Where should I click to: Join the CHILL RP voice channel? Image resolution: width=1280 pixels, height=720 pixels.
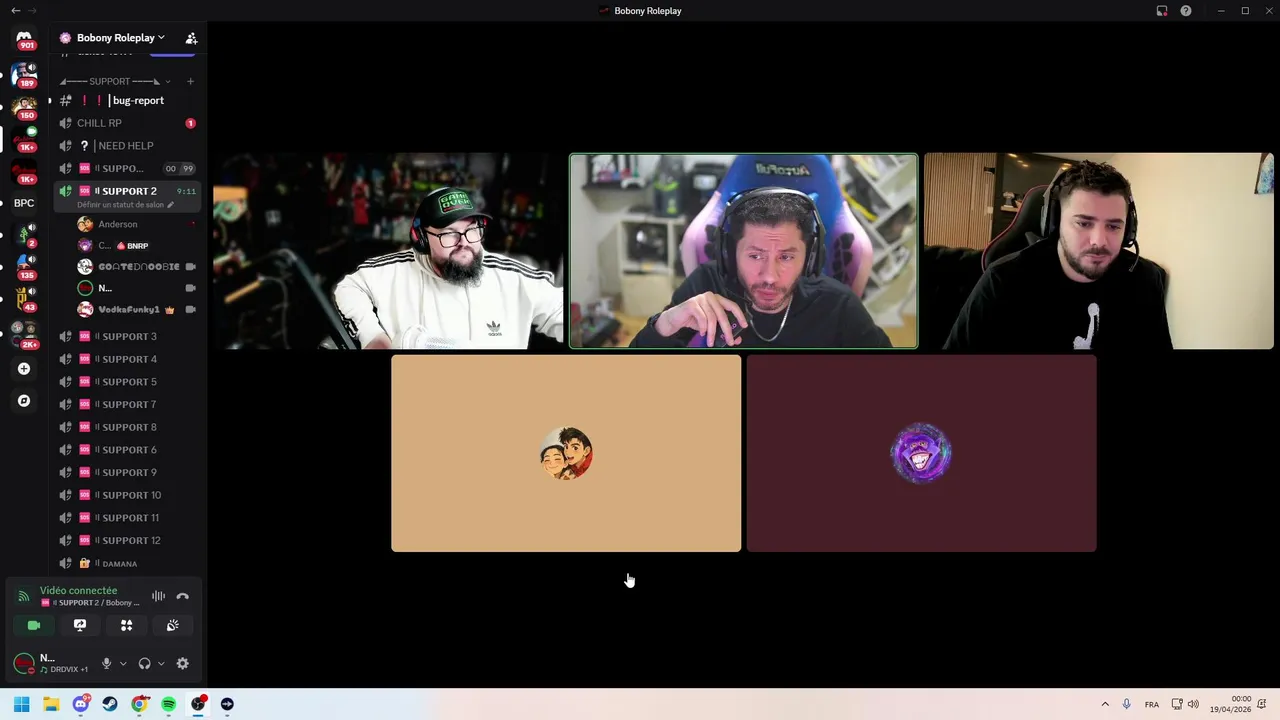(127, 123)
